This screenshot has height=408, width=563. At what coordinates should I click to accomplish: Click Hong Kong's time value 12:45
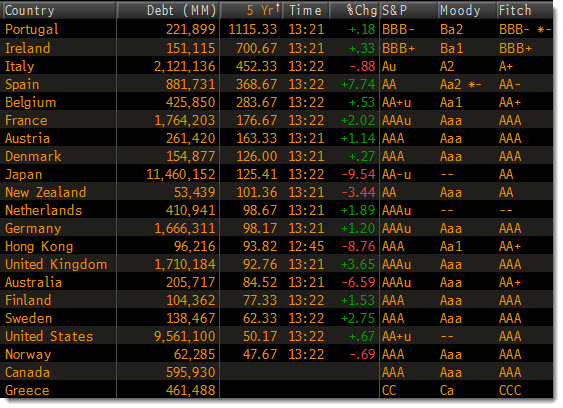pyautogui.click(x=306, y=246)
